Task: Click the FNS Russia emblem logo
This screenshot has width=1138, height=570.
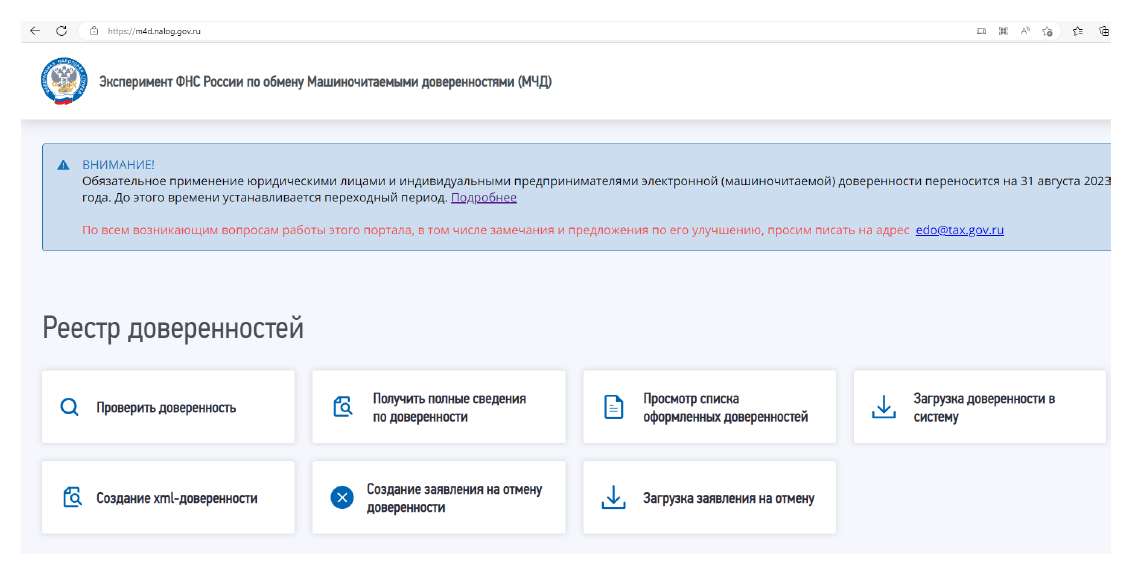Action: [64, 82]
